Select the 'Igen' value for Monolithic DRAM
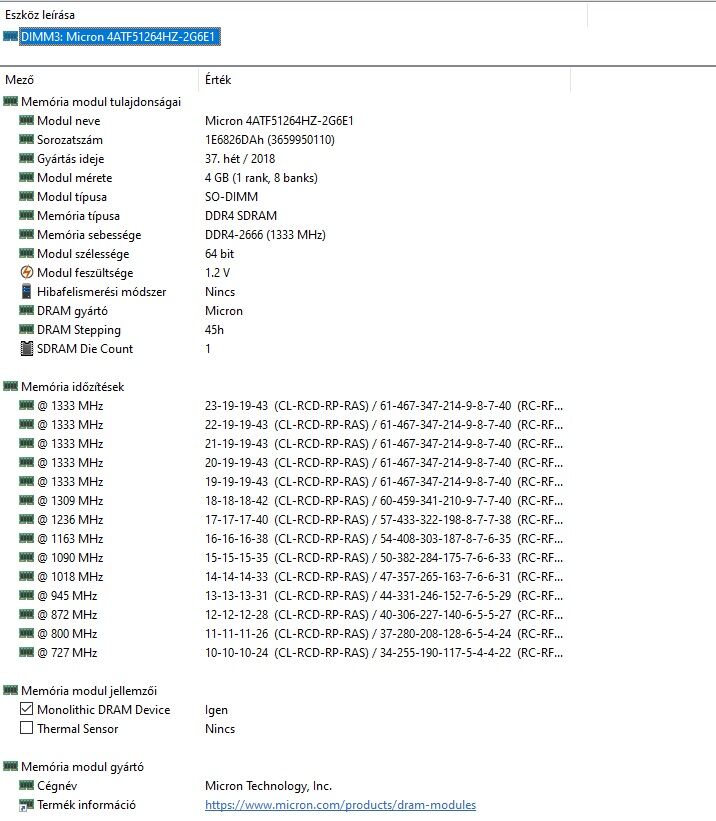 point(216,709)
